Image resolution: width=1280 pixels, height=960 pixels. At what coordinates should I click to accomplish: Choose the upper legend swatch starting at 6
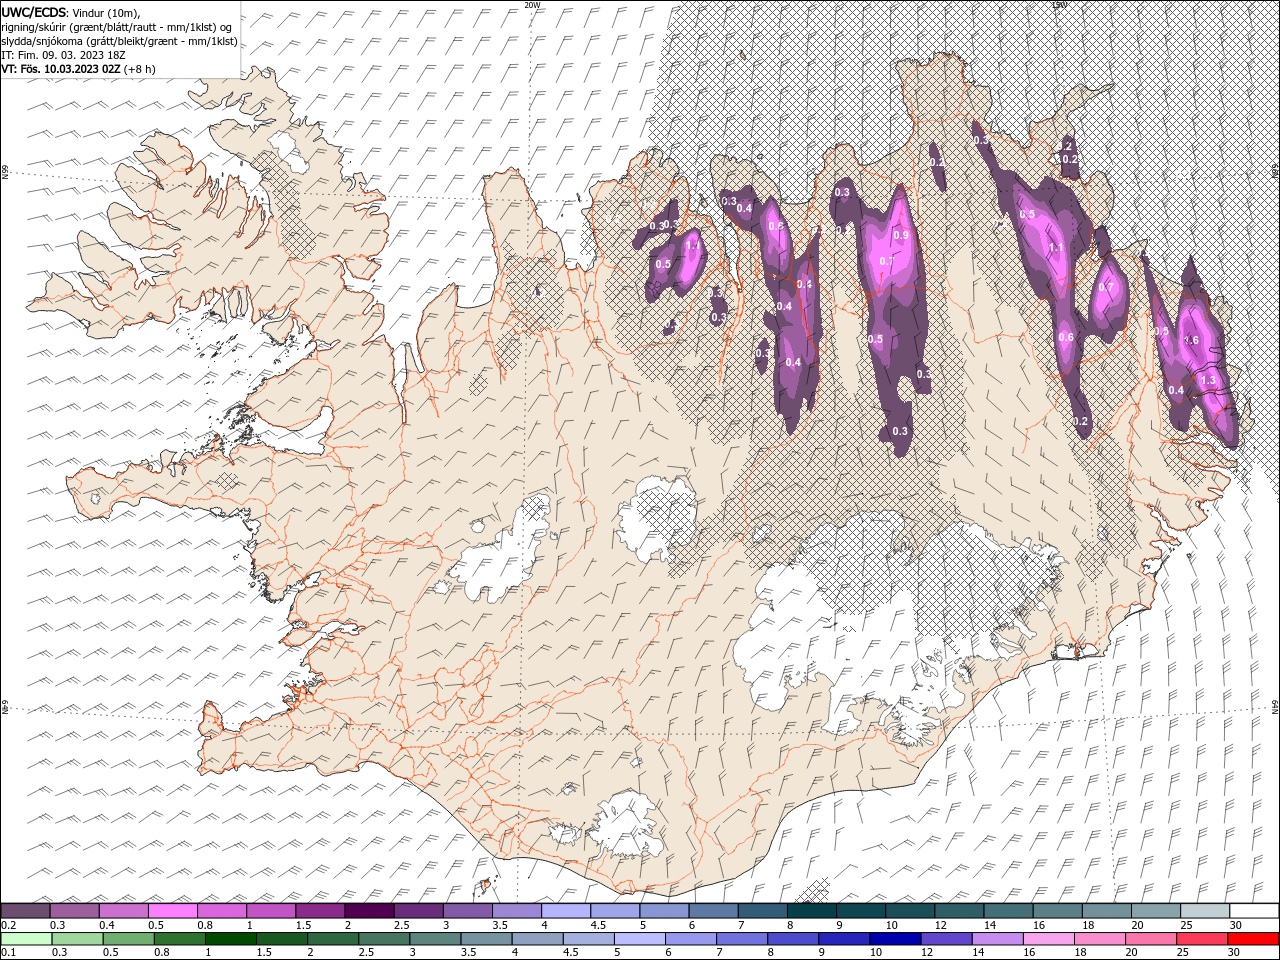714,910
